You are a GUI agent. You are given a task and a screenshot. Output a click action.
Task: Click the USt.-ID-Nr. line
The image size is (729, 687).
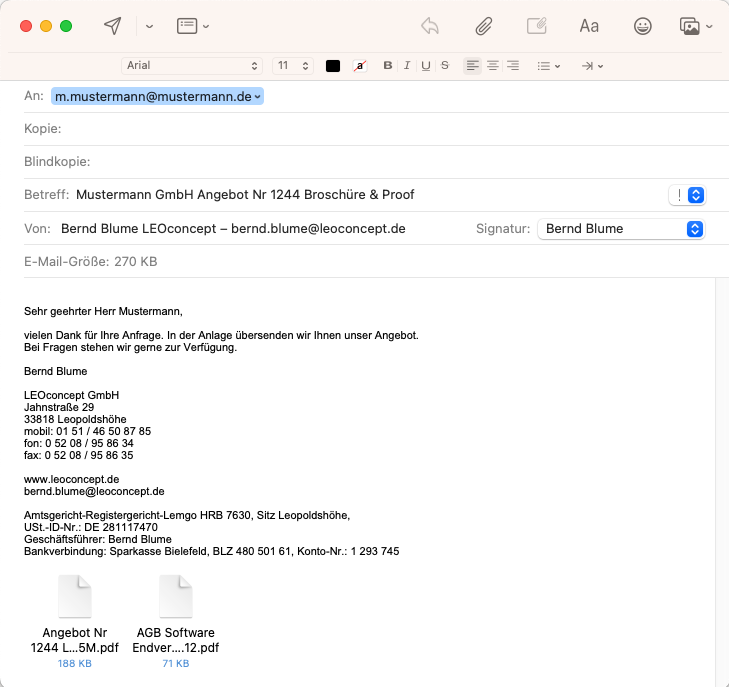[91, 527]
